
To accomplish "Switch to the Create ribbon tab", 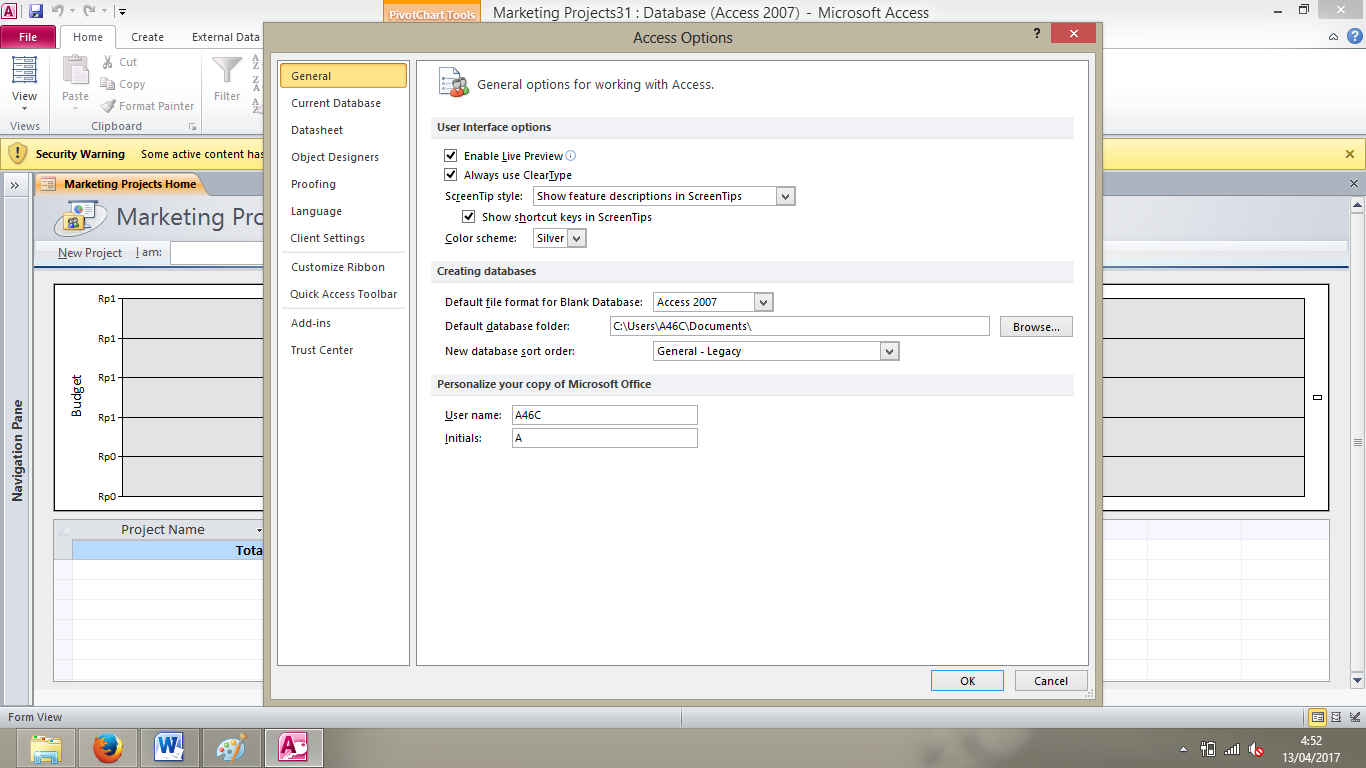I will point(147,37).
